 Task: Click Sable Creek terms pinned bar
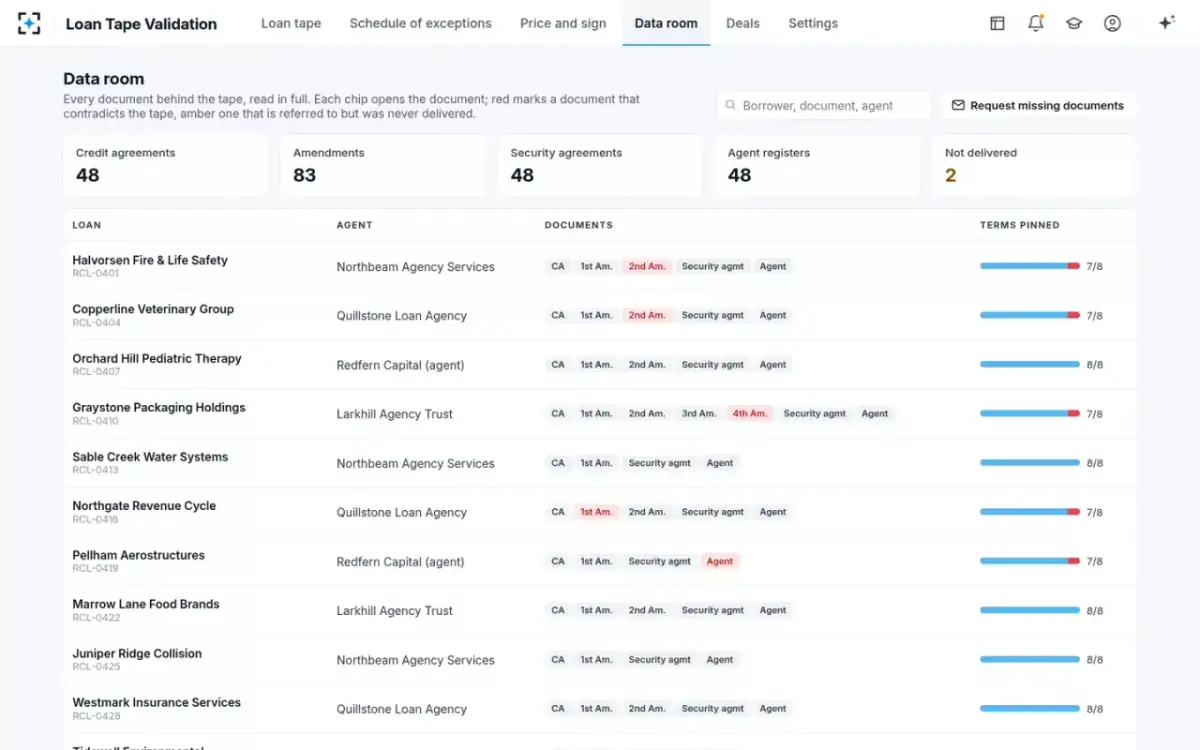(1030, 463)
